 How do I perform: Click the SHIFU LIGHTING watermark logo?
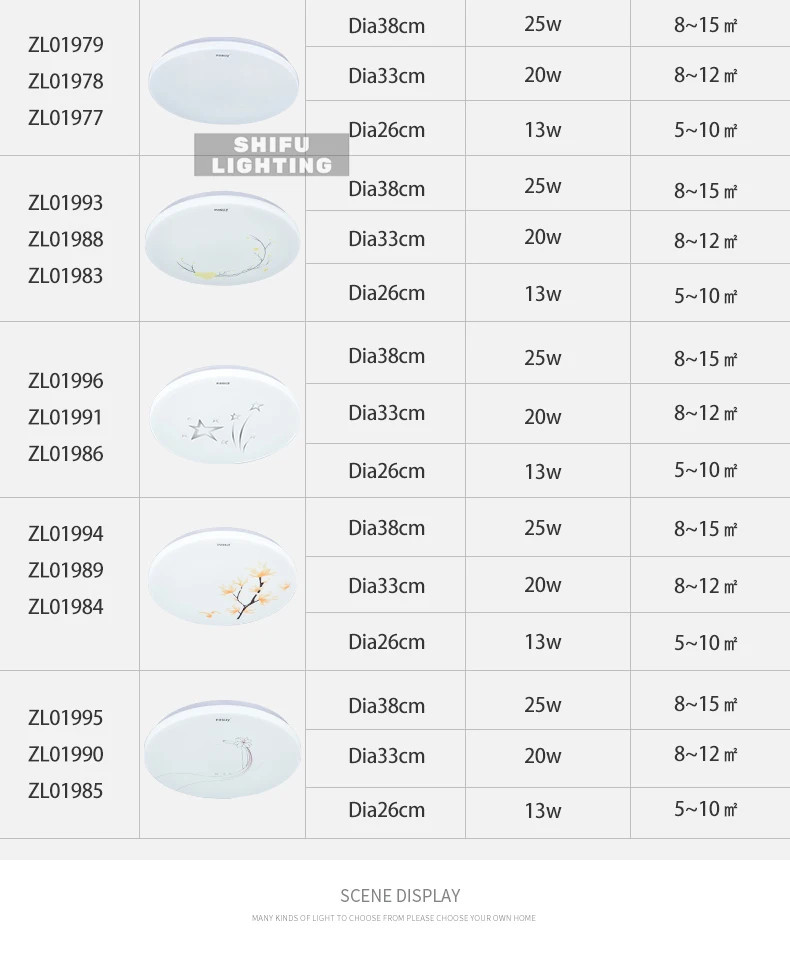tap(271, 154)
